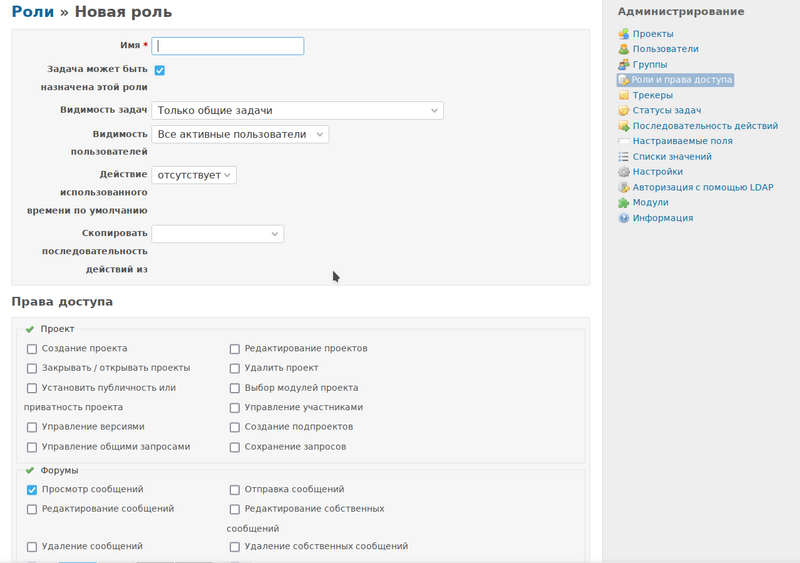The image size is (800, 563).
Task: Open Проекты admin menu item
Action: pos(653,34)
